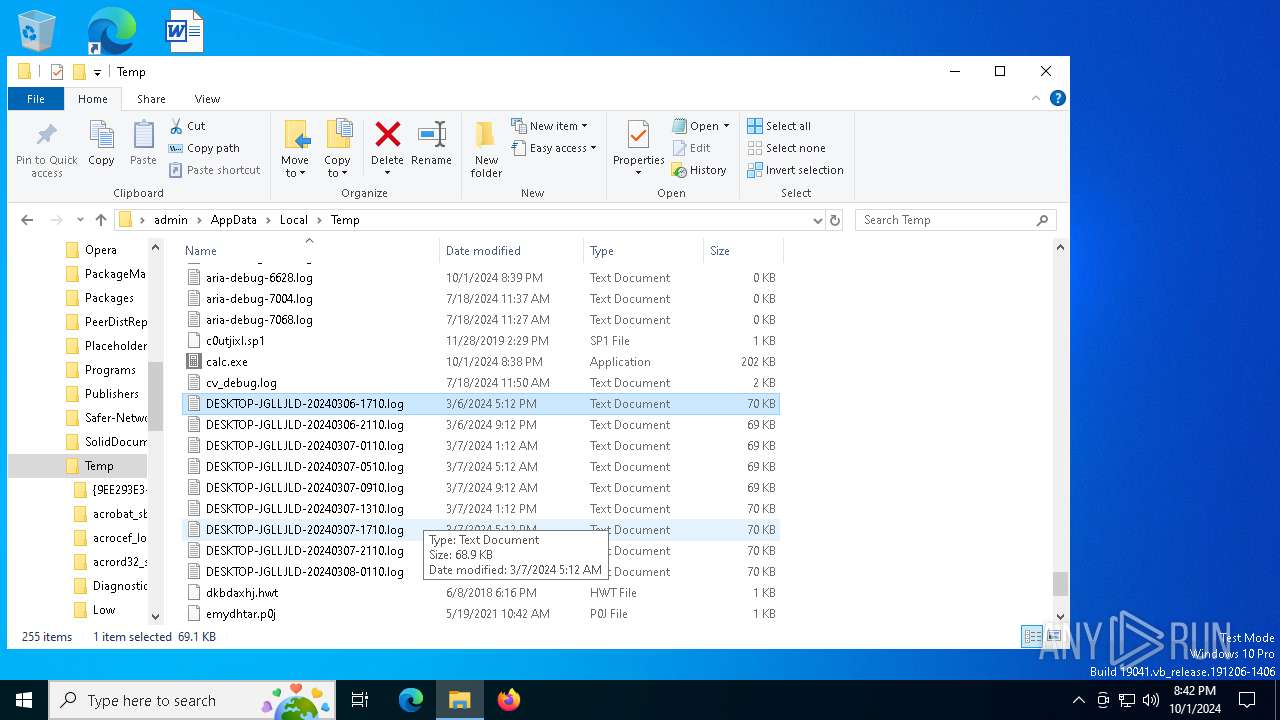1280x720 pixels.
Task: Collapse the ribbon with chevron
Action: point(1036,98)
